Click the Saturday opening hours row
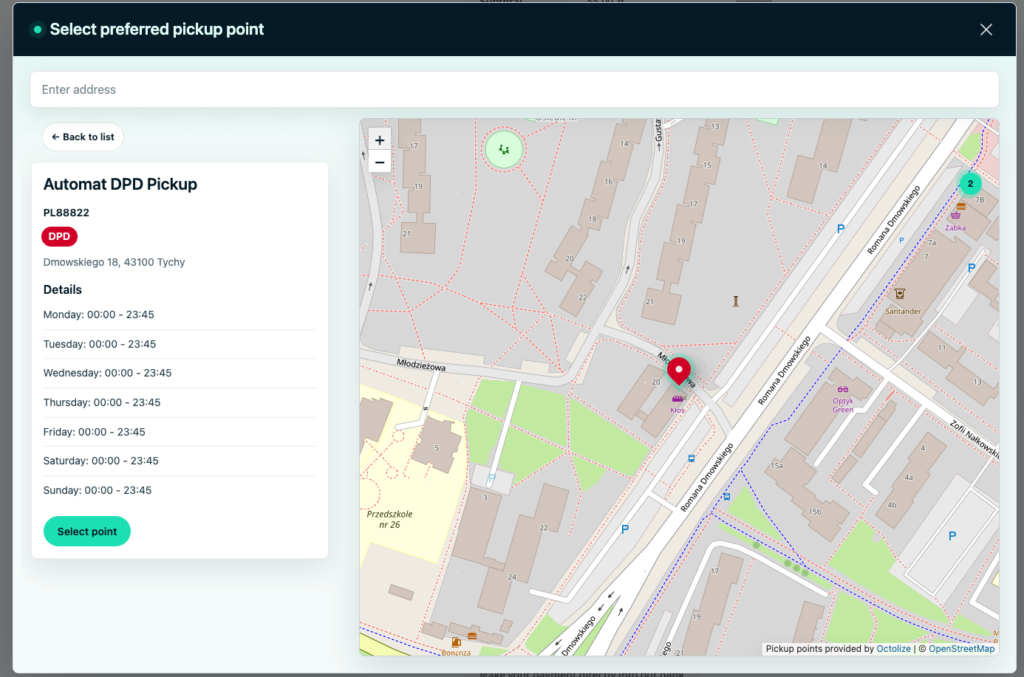This screenshot has width=1024, height=677. [x=180, y=461]
